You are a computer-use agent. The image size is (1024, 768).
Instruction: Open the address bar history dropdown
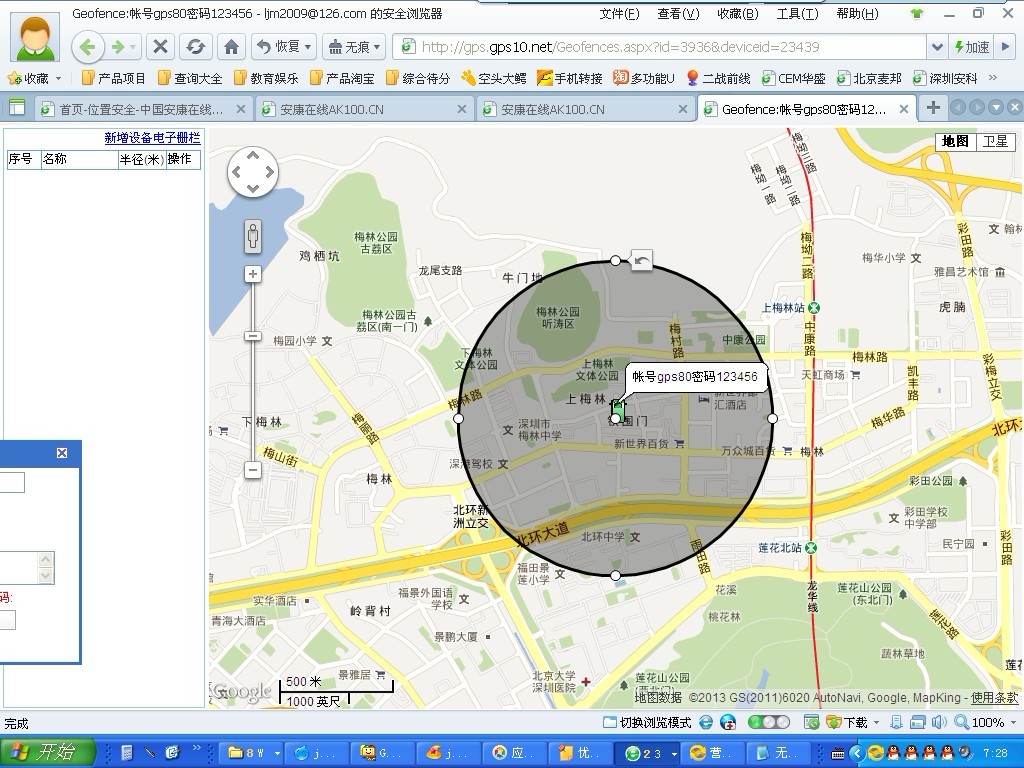(x=936, y=46)
